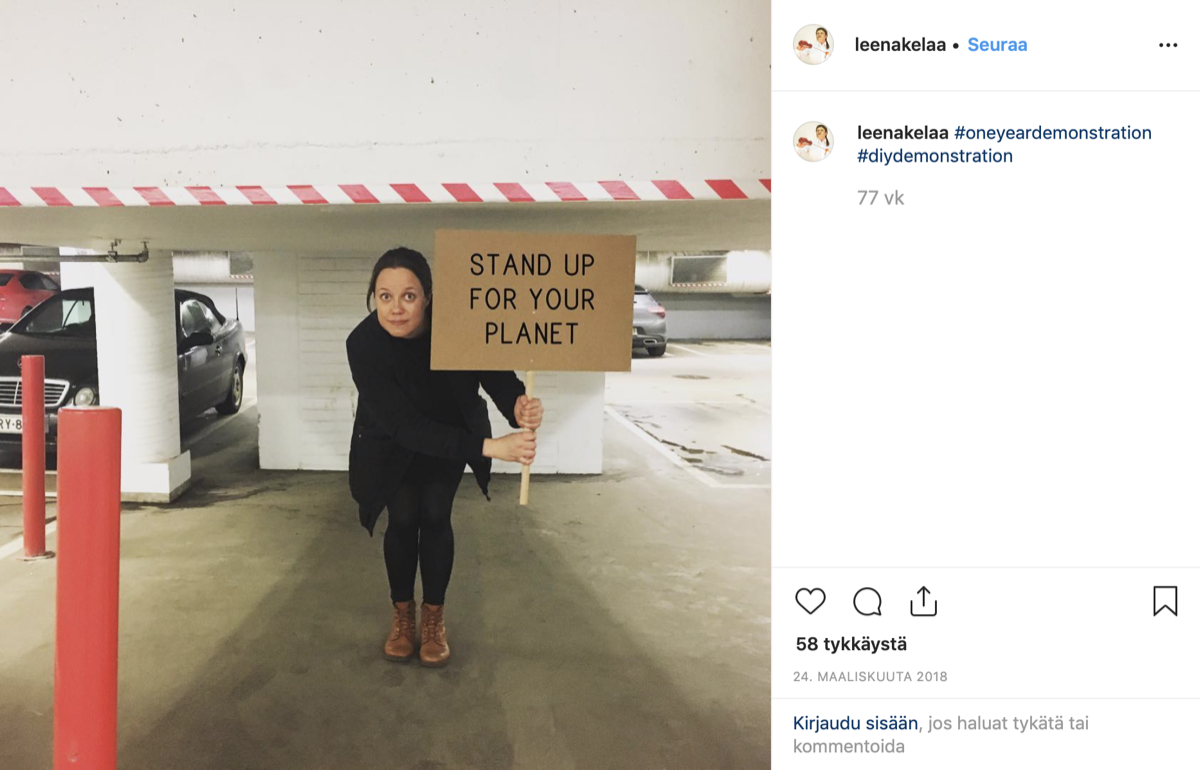The image size is (1200, 770).
Task: Share the post via the upload arrow icon
Action: click(923, 600)
